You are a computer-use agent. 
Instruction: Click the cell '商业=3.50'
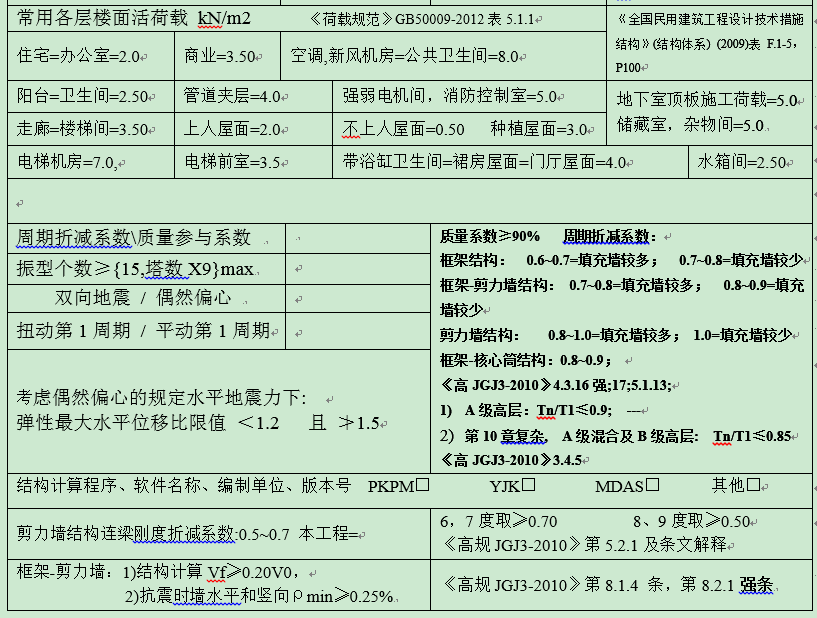[x=227, y=56]
